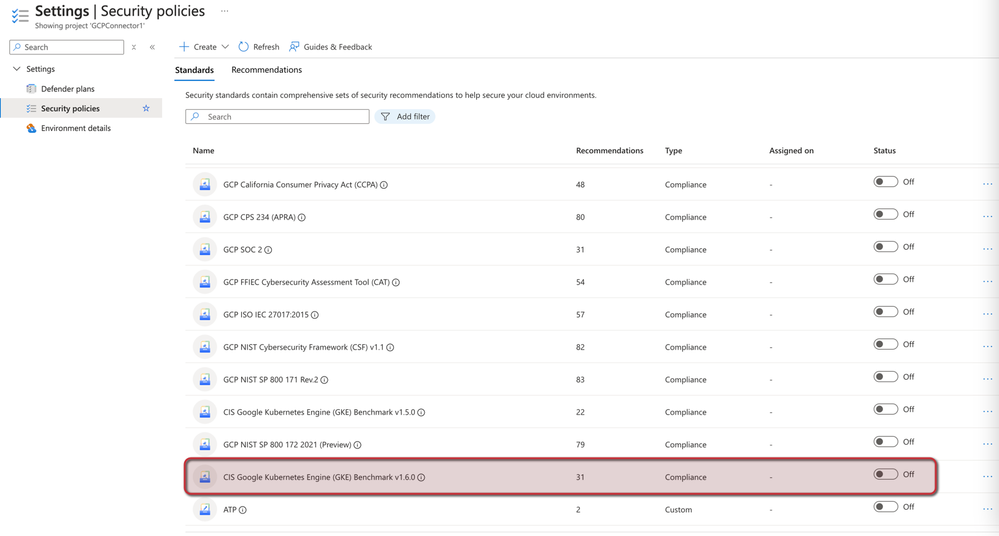Screen dimensions: 999x536
Task: Show info for GCP ISO IEC 27017:2015
Action: click(x=315, y=315)
